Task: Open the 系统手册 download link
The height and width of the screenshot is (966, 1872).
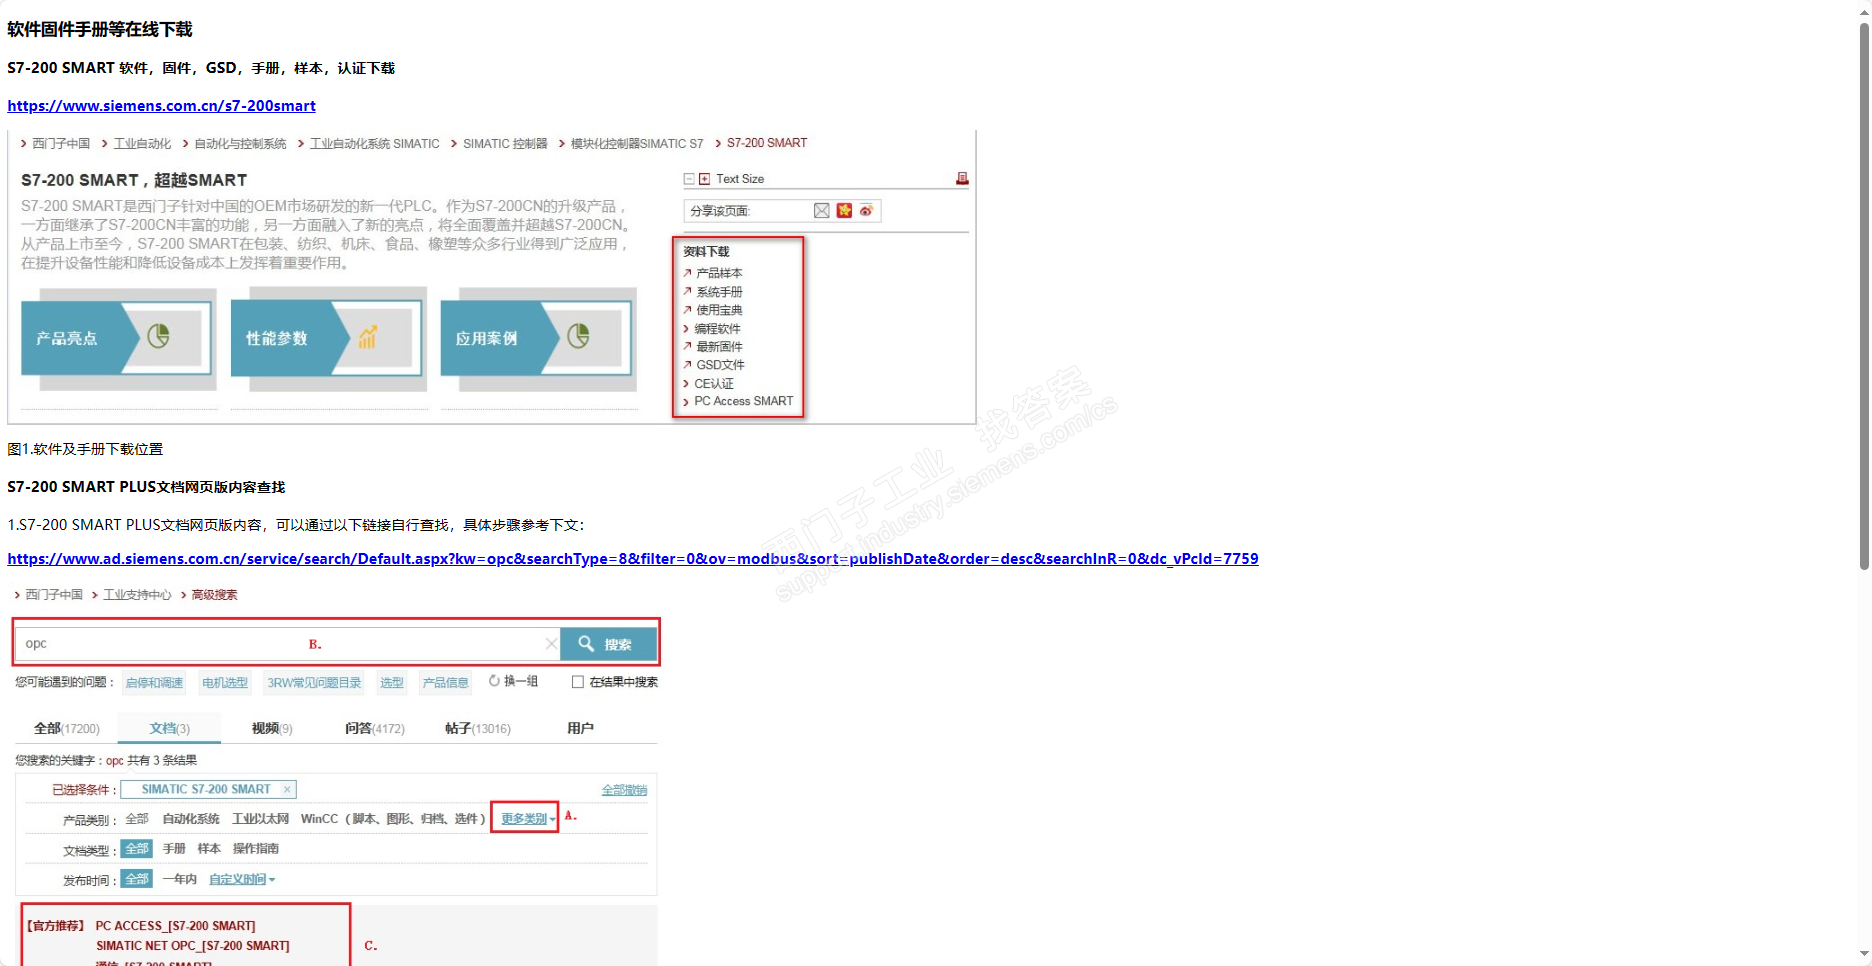Action: tap(719, 292)
